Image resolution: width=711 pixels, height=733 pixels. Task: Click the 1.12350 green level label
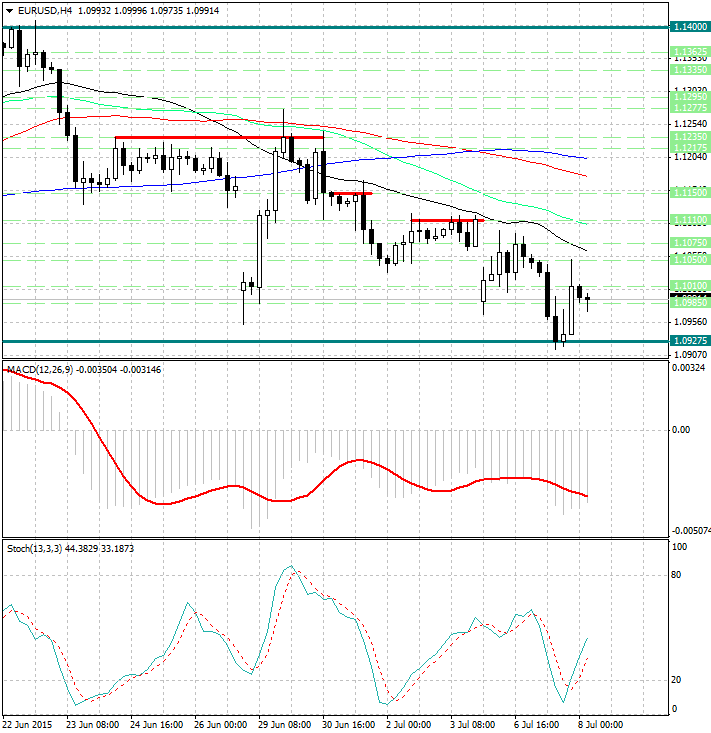[x=690, y=137]
